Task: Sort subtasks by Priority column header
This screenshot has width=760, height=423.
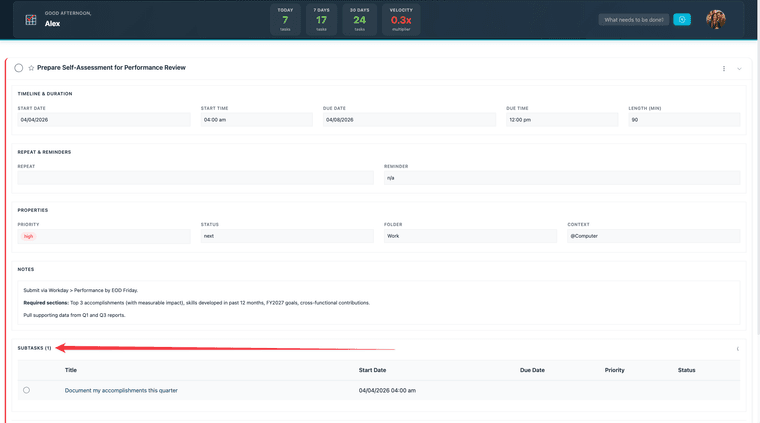Action: click(614, 370)
